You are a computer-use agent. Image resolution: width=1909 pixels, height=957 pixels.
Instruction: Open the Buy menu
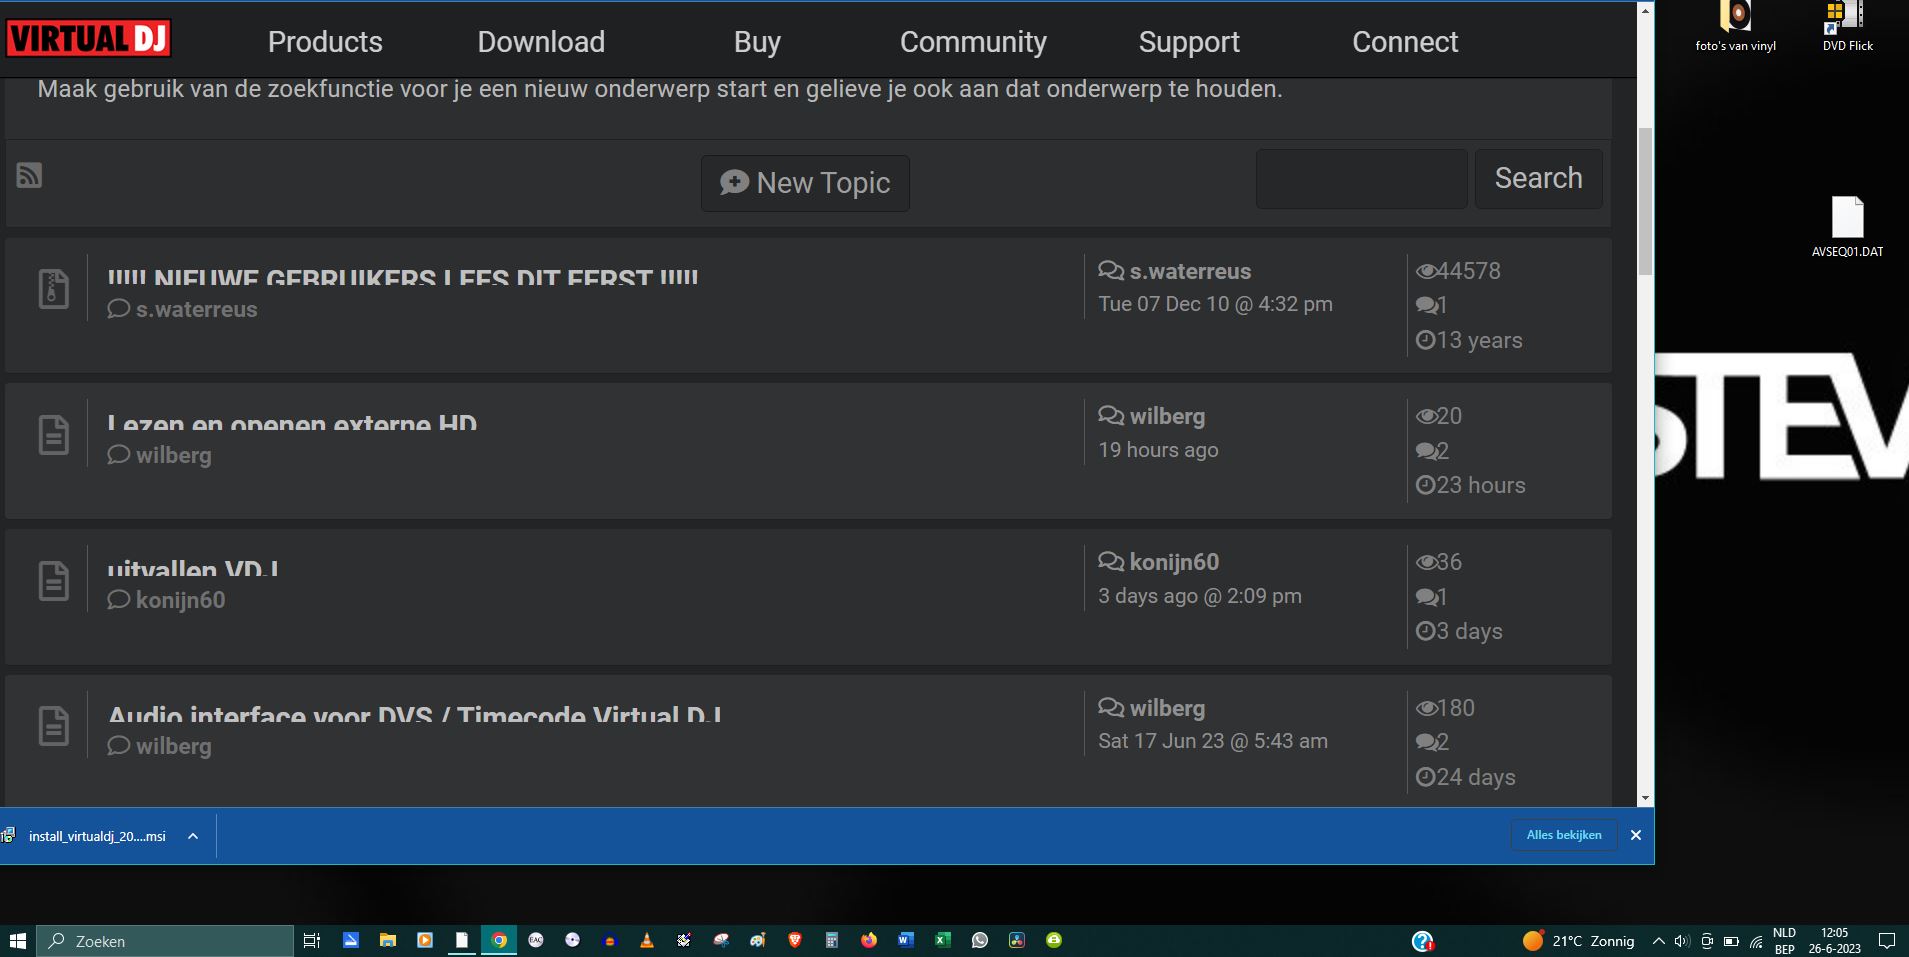[757, 41]
